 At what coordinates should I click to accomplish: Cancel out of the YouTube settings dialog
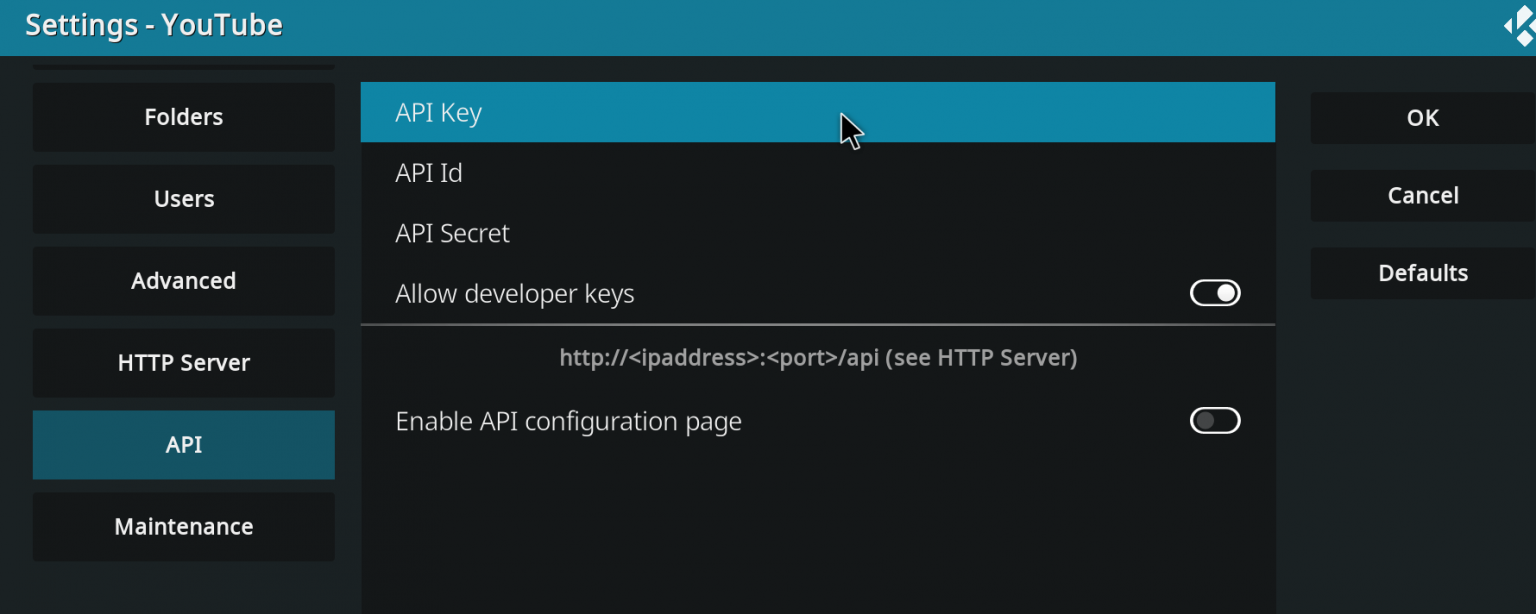point(1421,195)
